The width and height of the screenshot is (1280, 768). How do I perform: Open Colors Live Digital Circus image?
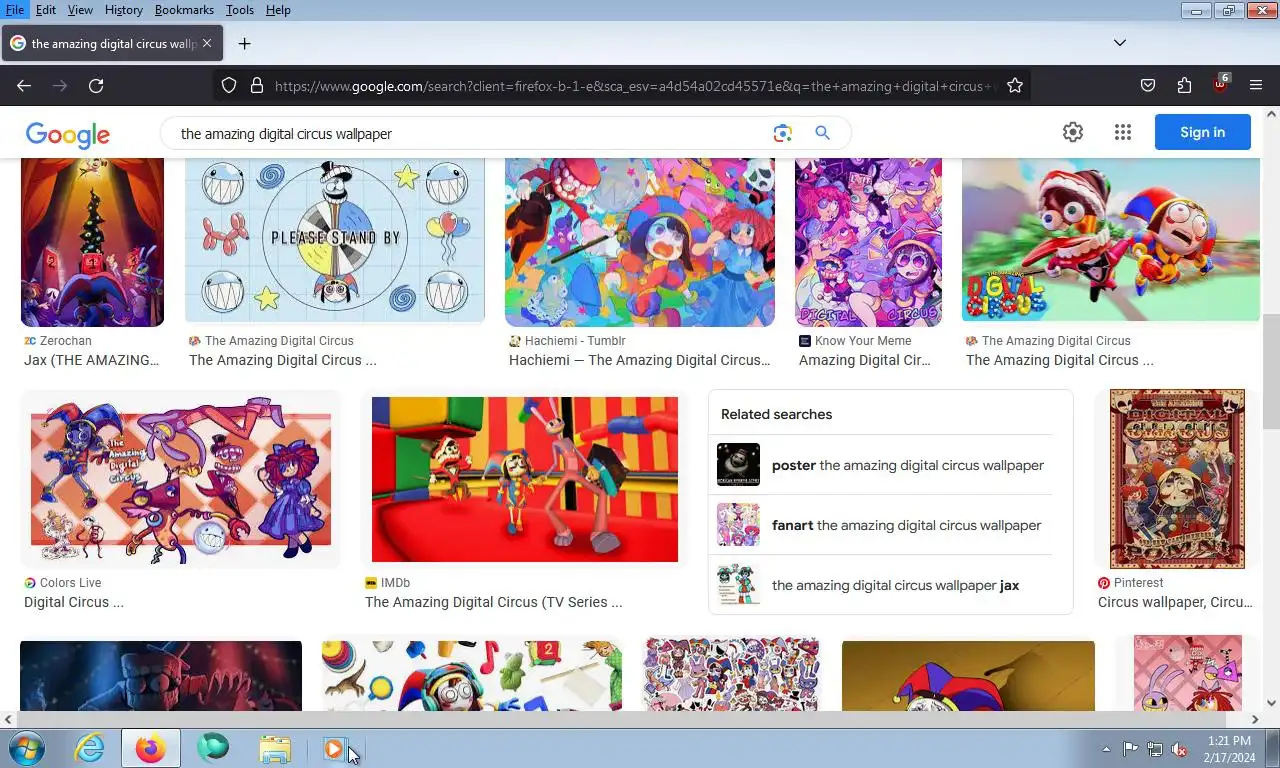[x=181, y=479]
